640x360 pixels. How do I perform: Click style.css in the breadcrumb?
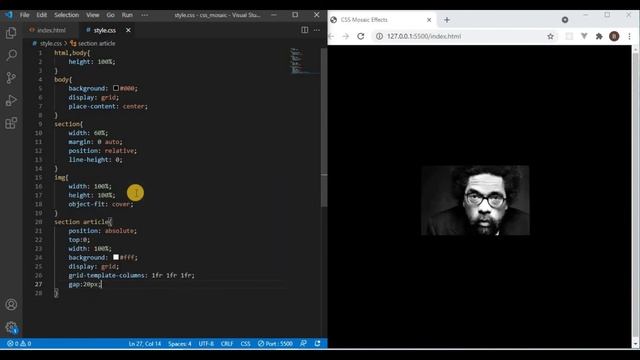click(51, 43)
